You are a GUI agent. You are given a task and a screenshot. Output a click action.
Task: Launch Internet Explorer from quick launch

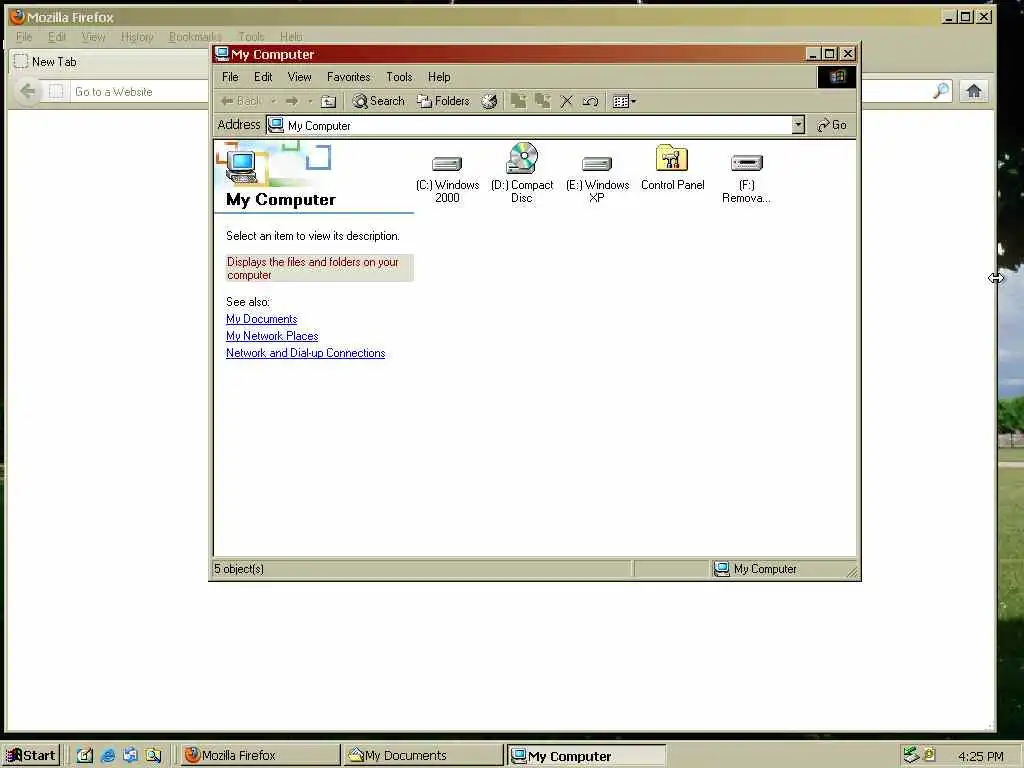108,756
